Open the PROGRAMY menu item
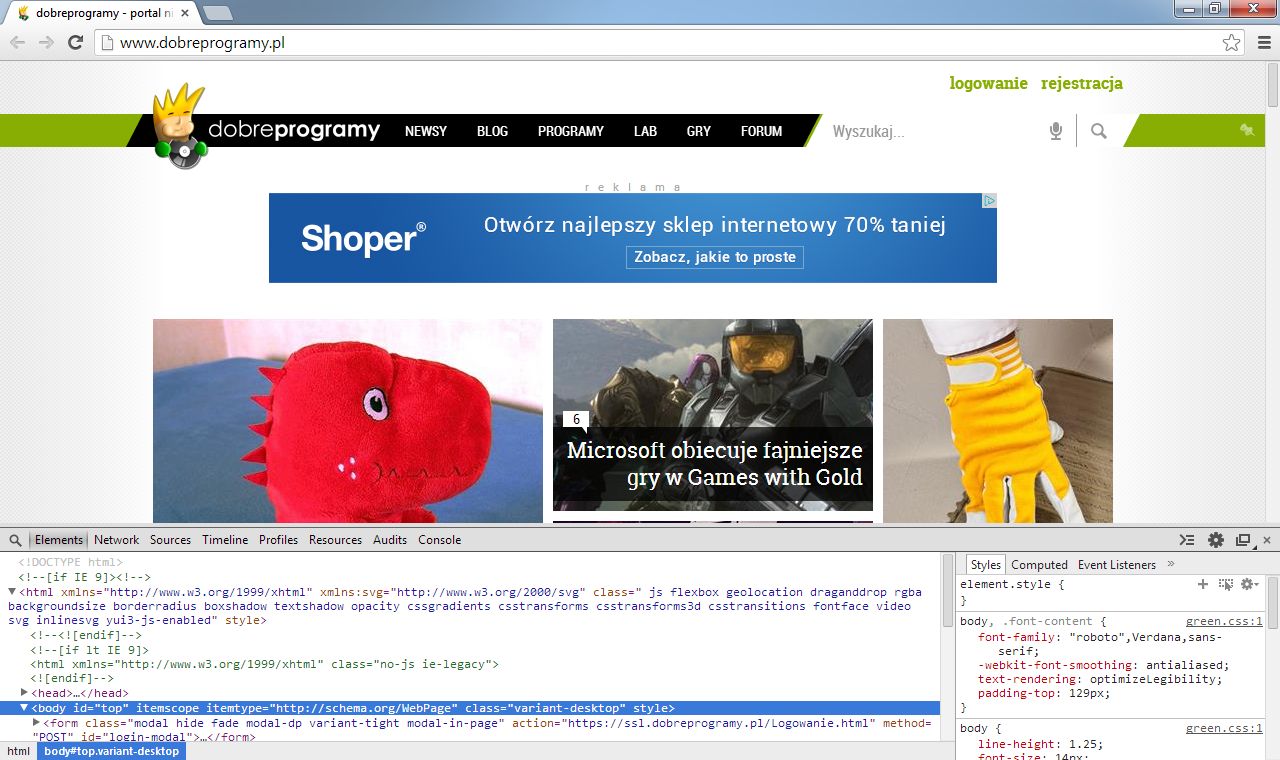 coord(571,131)
